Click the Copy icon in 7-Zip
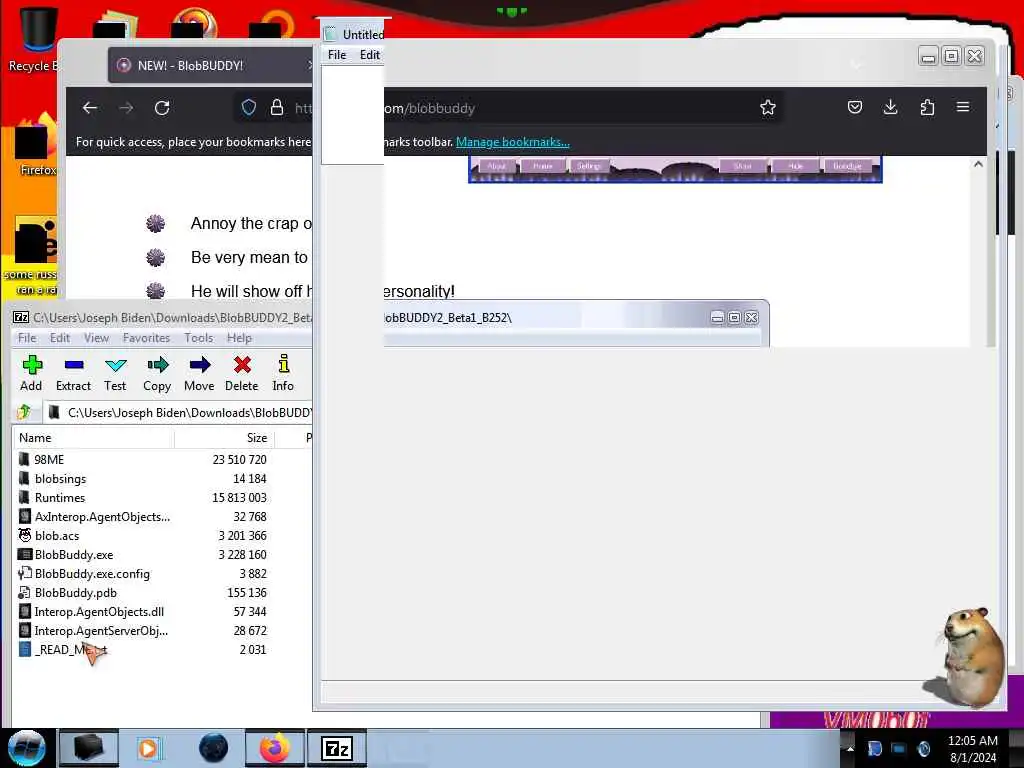This screenshot has width=1024, height=768. click(x=157, y=373)
